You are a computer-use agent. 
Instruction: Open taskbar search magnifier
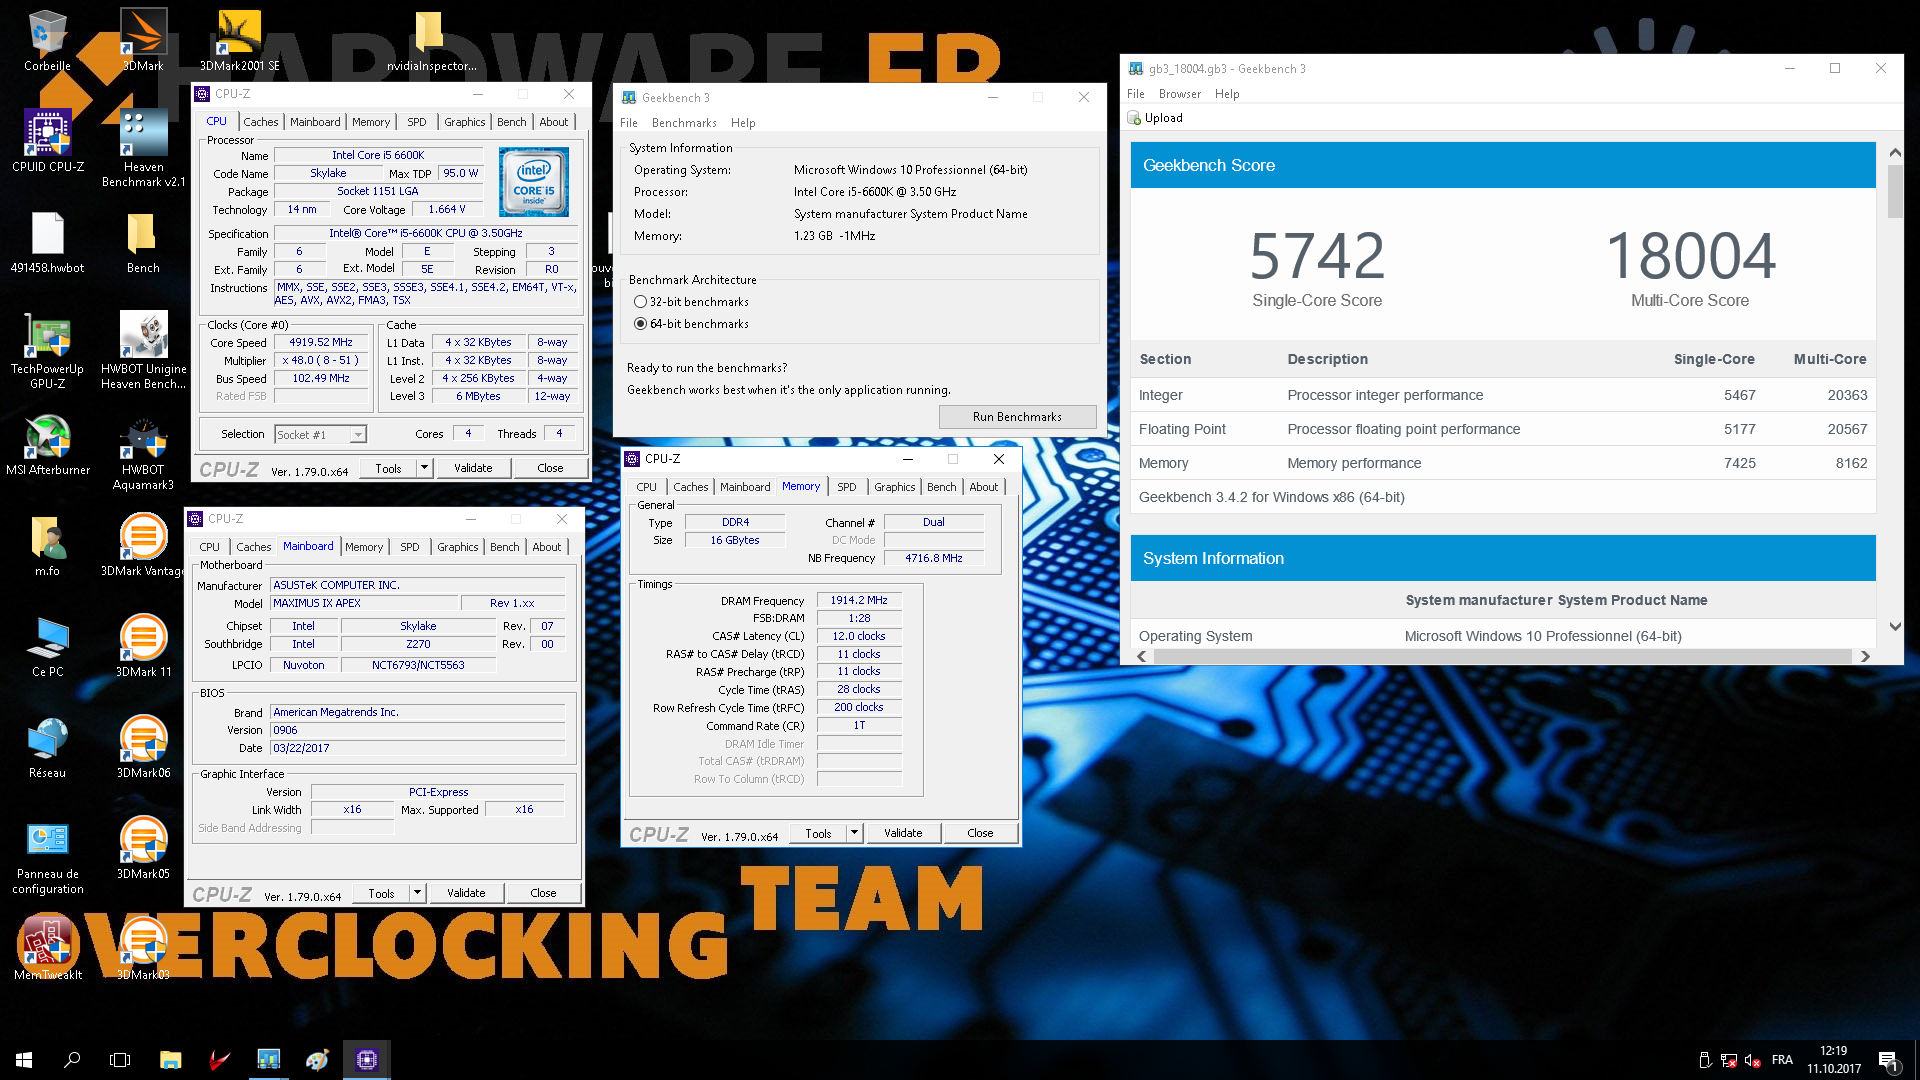[x=72, y=1060]
